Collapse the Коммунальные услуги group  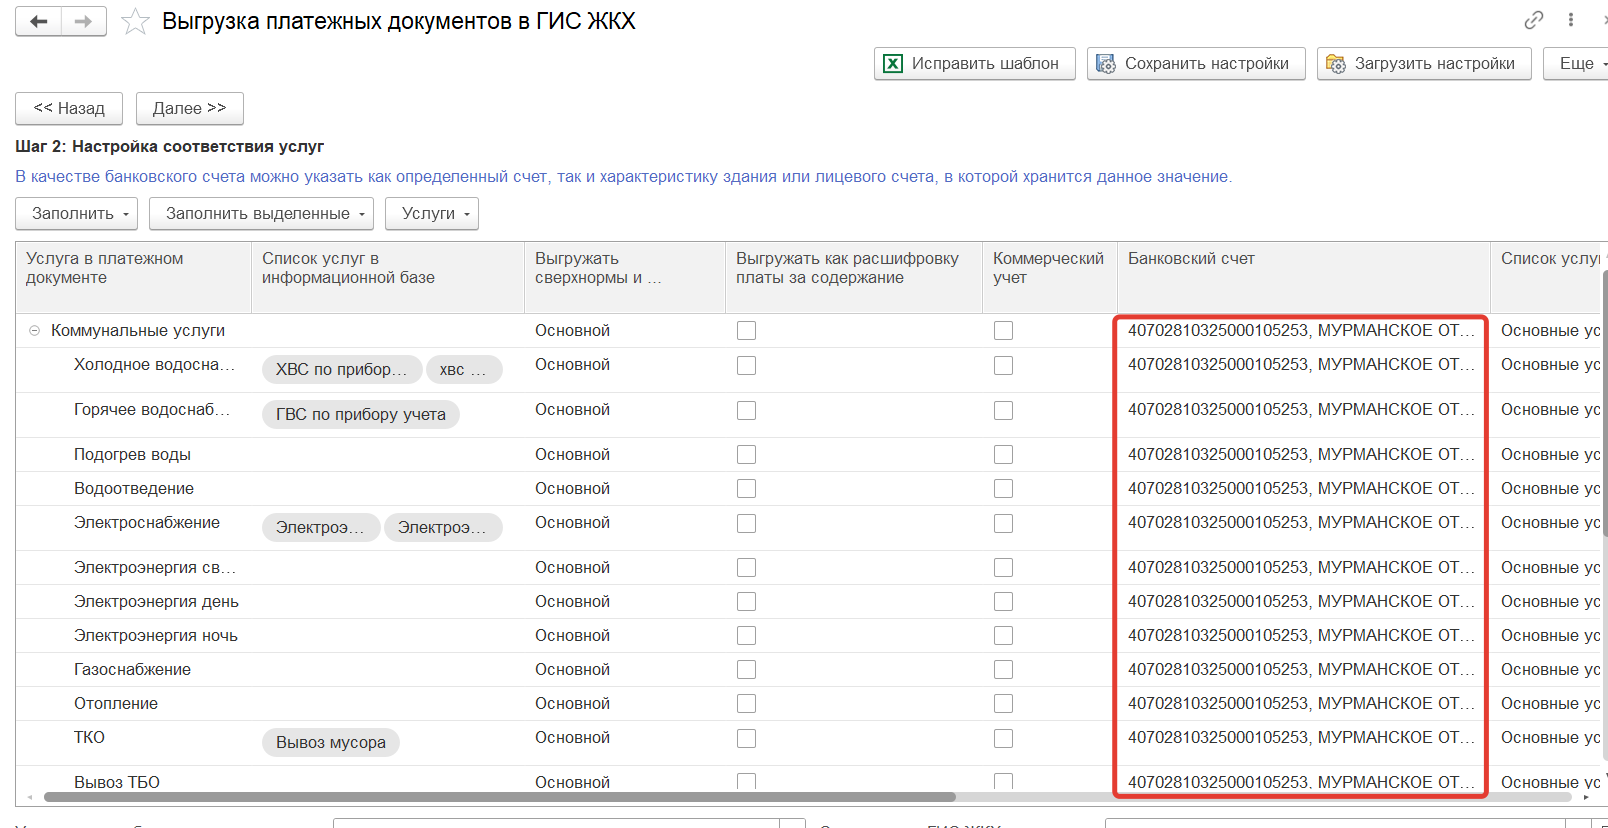(34, 331)
